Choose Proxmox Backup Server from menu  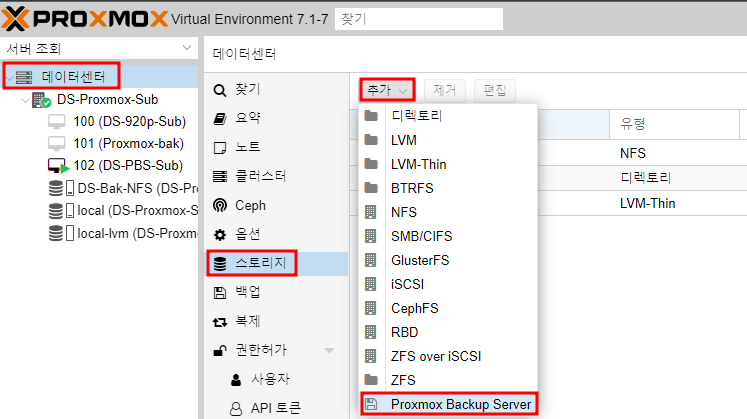pyautogui.click(x=448, y=404)
